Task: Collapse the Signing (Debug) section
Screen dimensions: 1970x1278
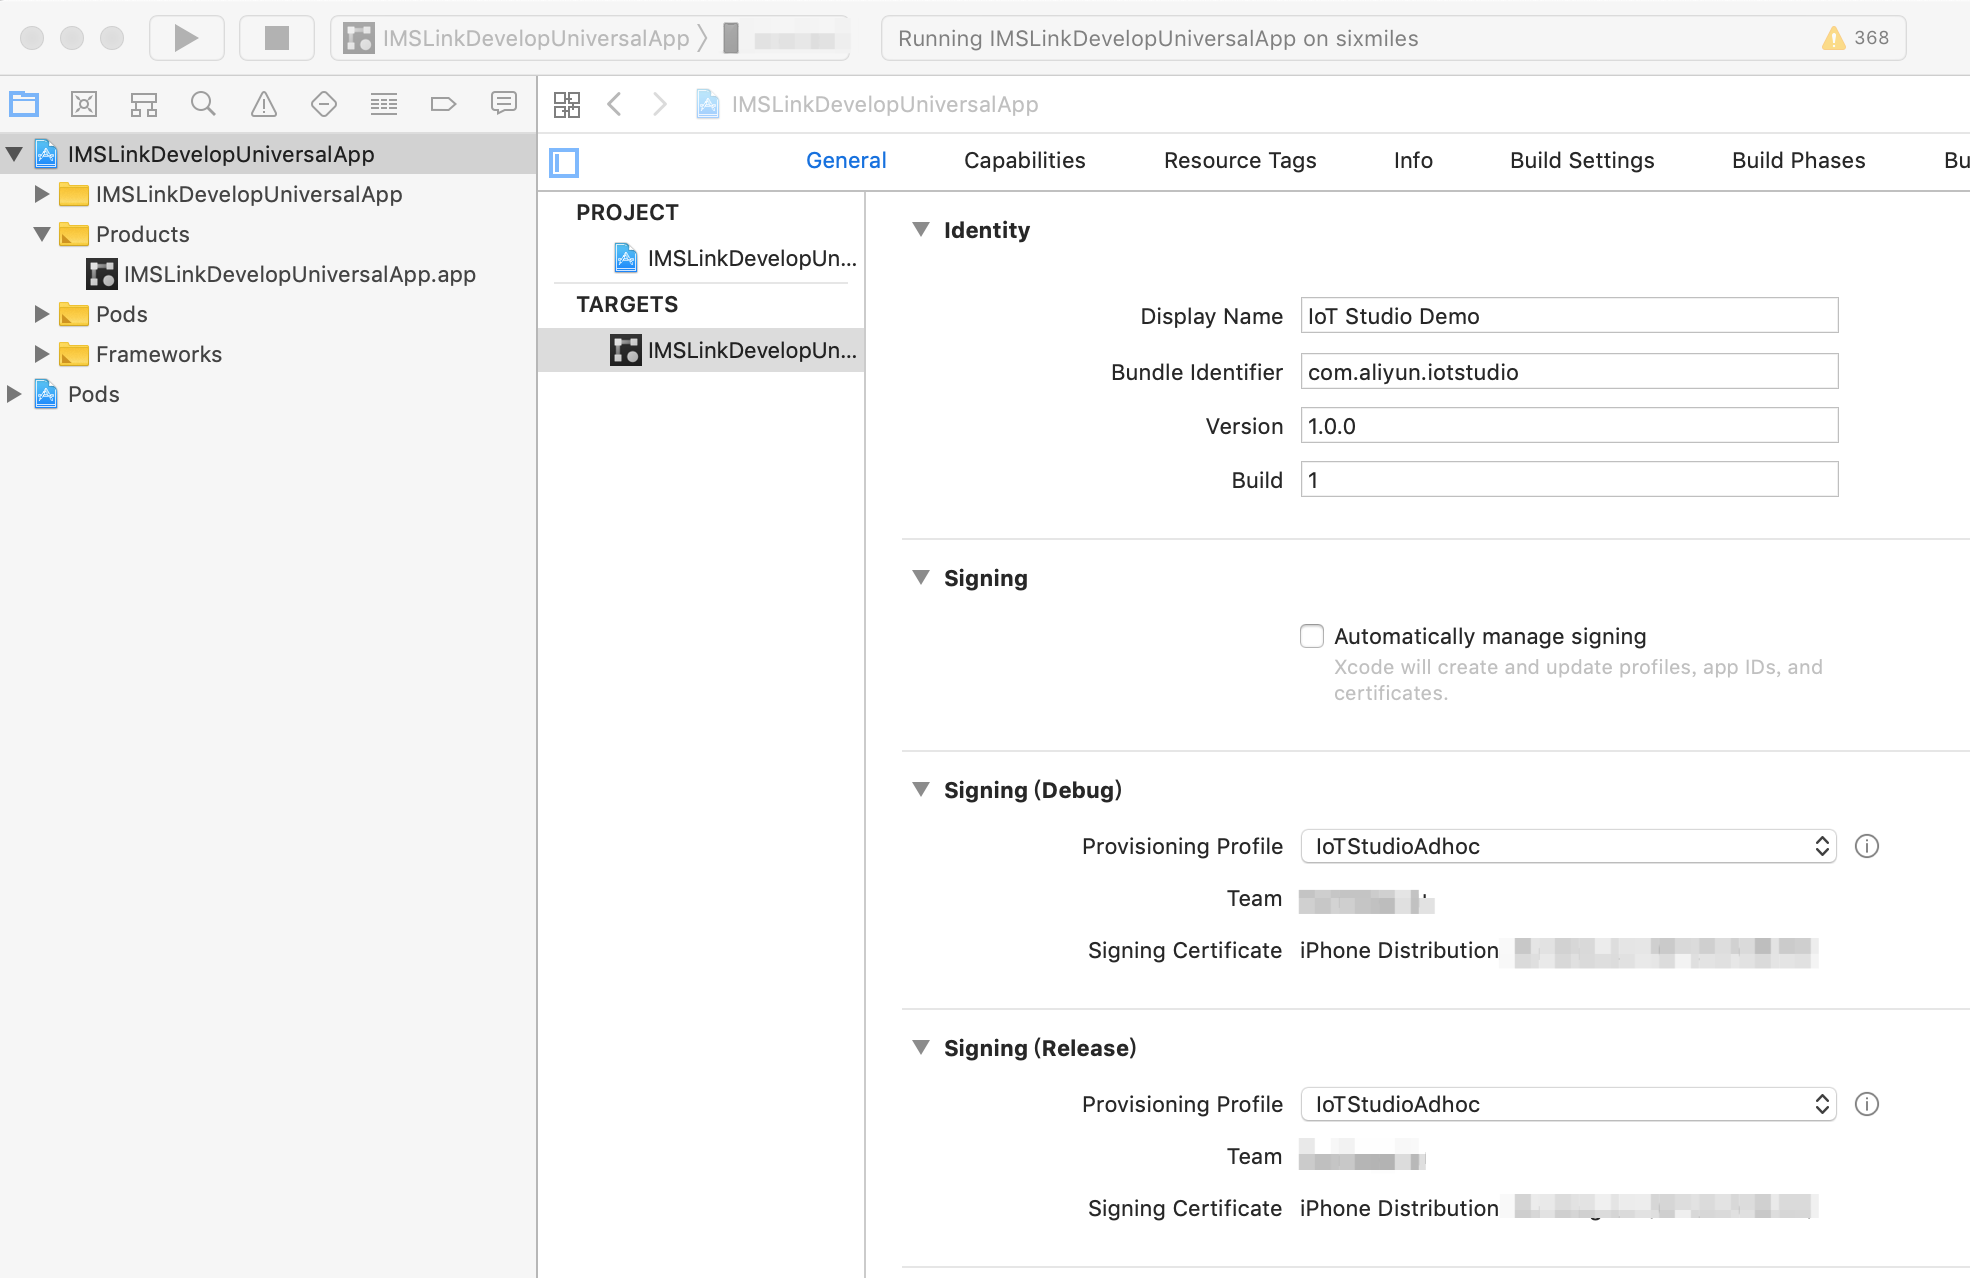Action: coord(921,790)
